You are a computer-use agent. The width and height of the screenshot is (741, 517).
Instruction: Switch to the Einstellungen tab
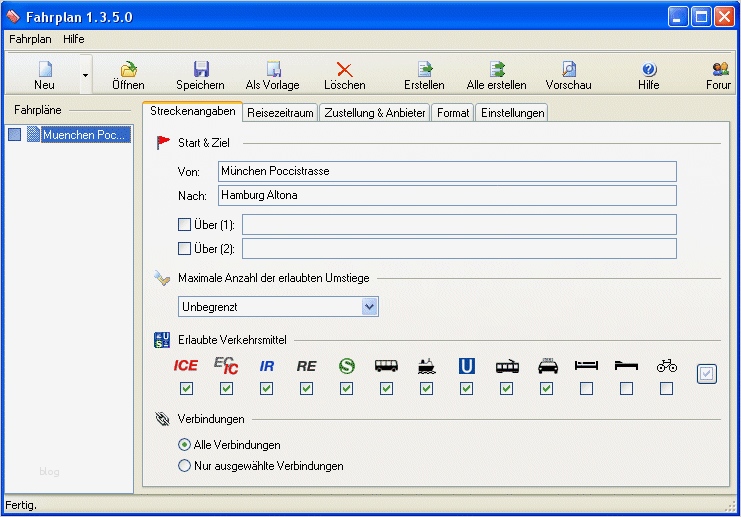[512, 113]
